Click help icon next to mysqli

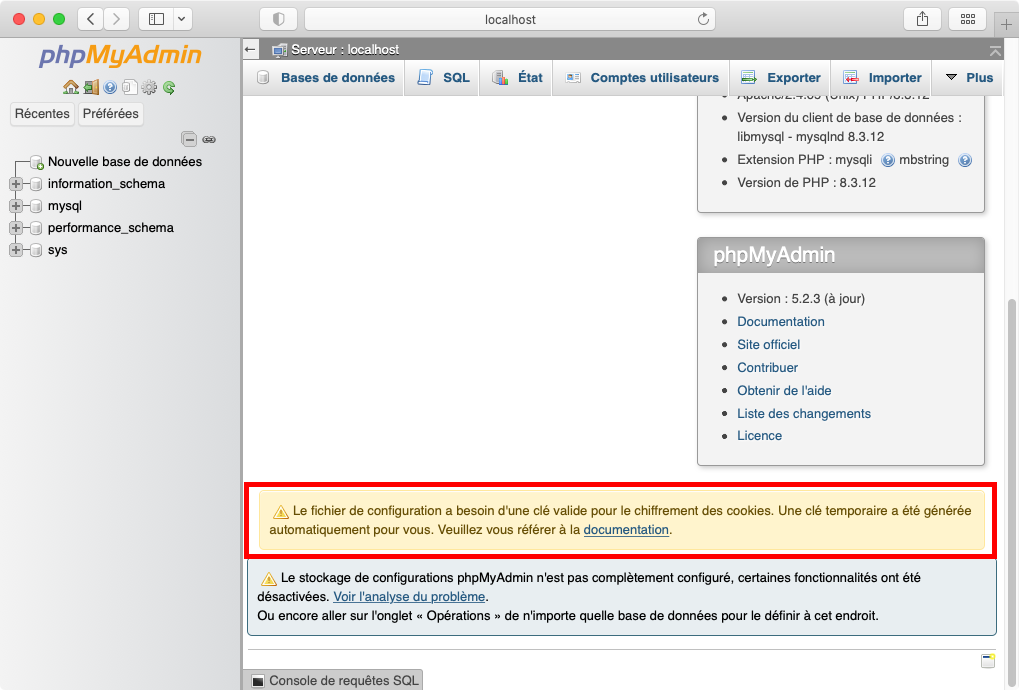click(888, 160)
